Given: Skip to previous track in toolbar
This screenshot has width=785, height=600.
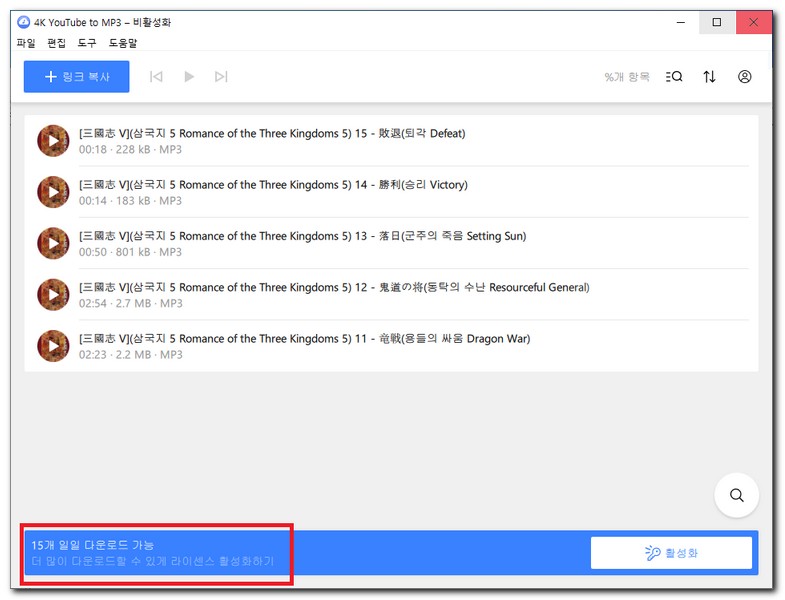Looking at the screenshot, I should pos(156,77).
